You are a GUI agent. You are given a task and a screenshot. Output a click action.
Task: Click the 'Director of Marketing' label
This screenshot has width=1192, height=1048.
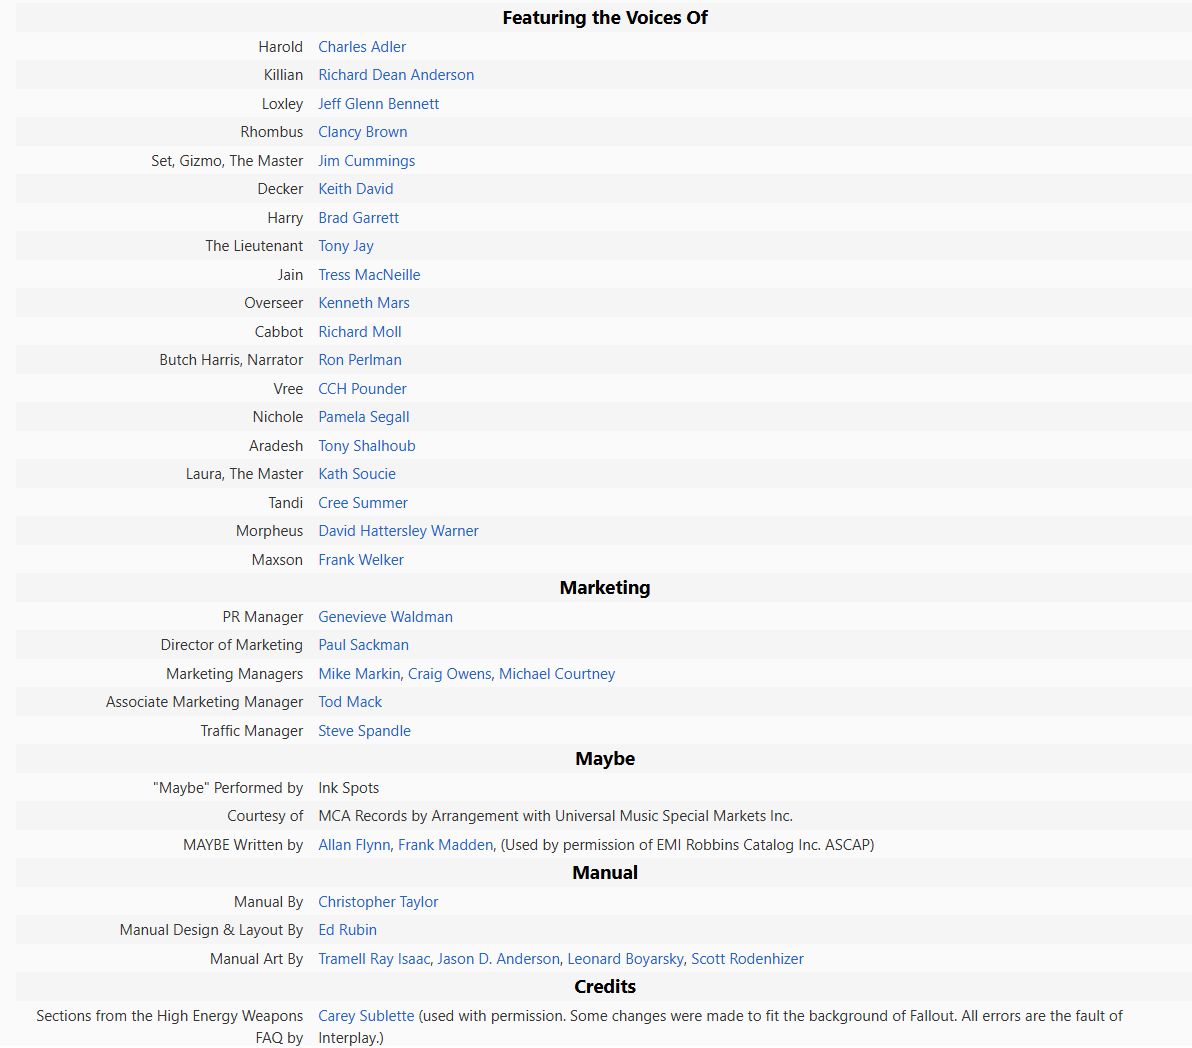pyautogui.click(x=232, y=645)
